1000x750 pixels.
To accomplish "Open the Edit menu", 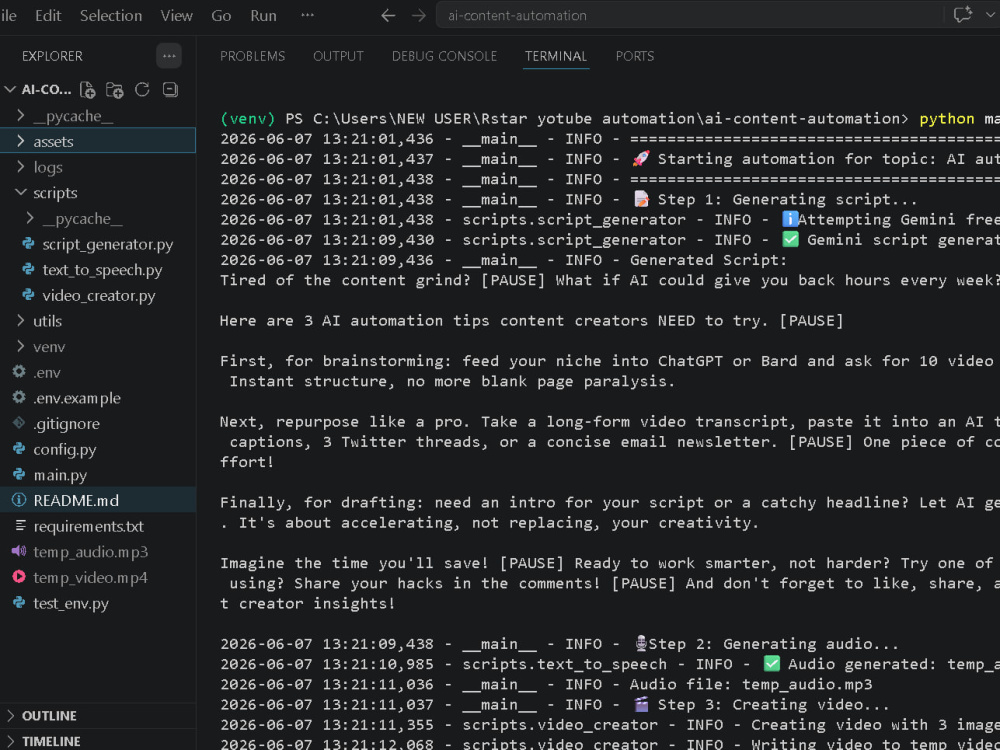I will 48,16.
